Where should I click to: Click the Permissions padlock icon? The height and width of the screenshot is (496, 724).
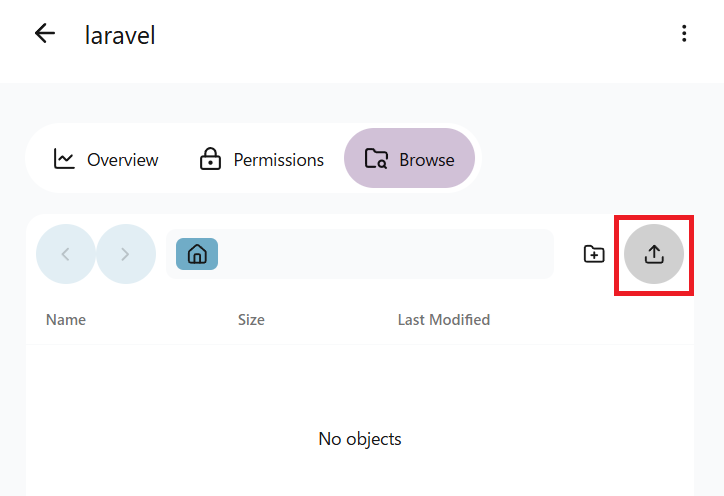click(210, 159)
